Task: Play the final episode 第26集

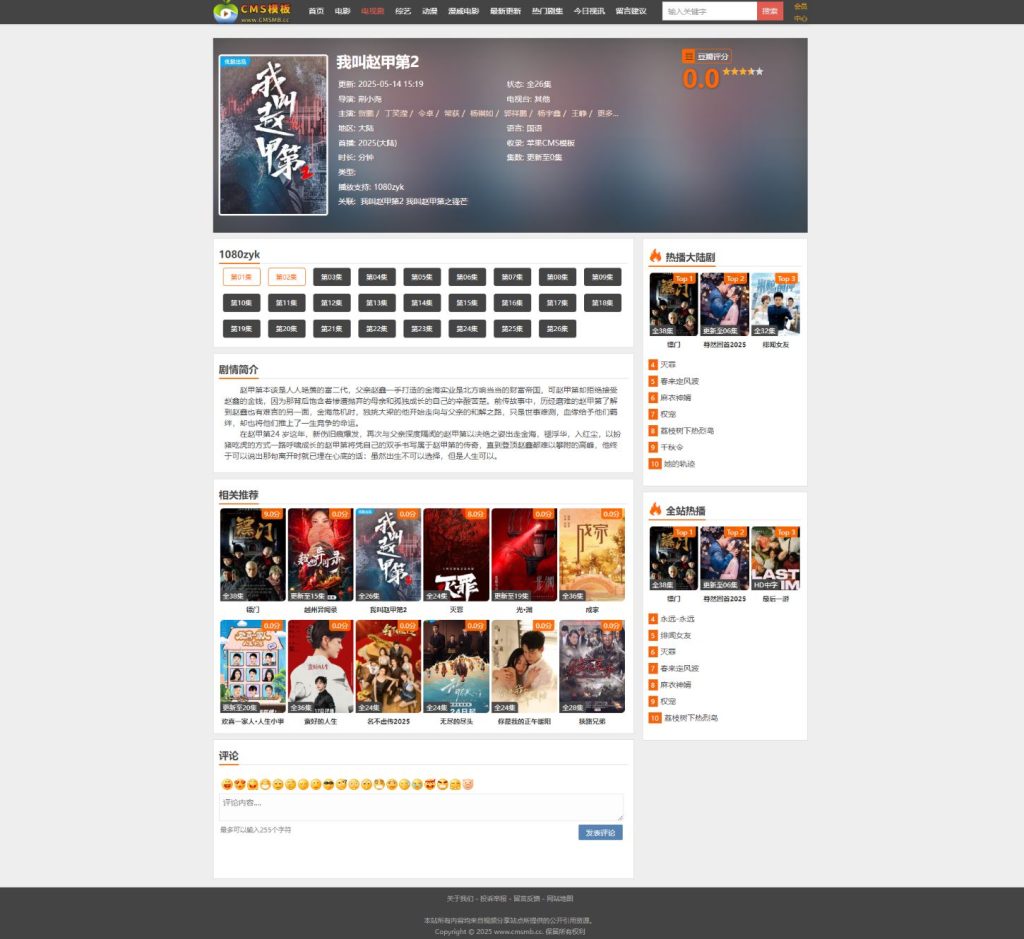Action: click(x=558, y=329)
